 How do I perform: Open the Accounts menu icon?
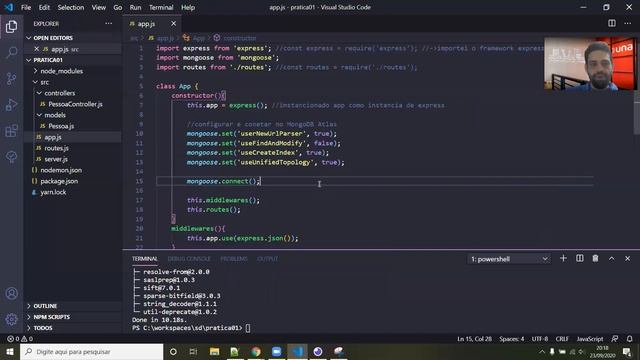pyautogui.click(x=11, y=293)
